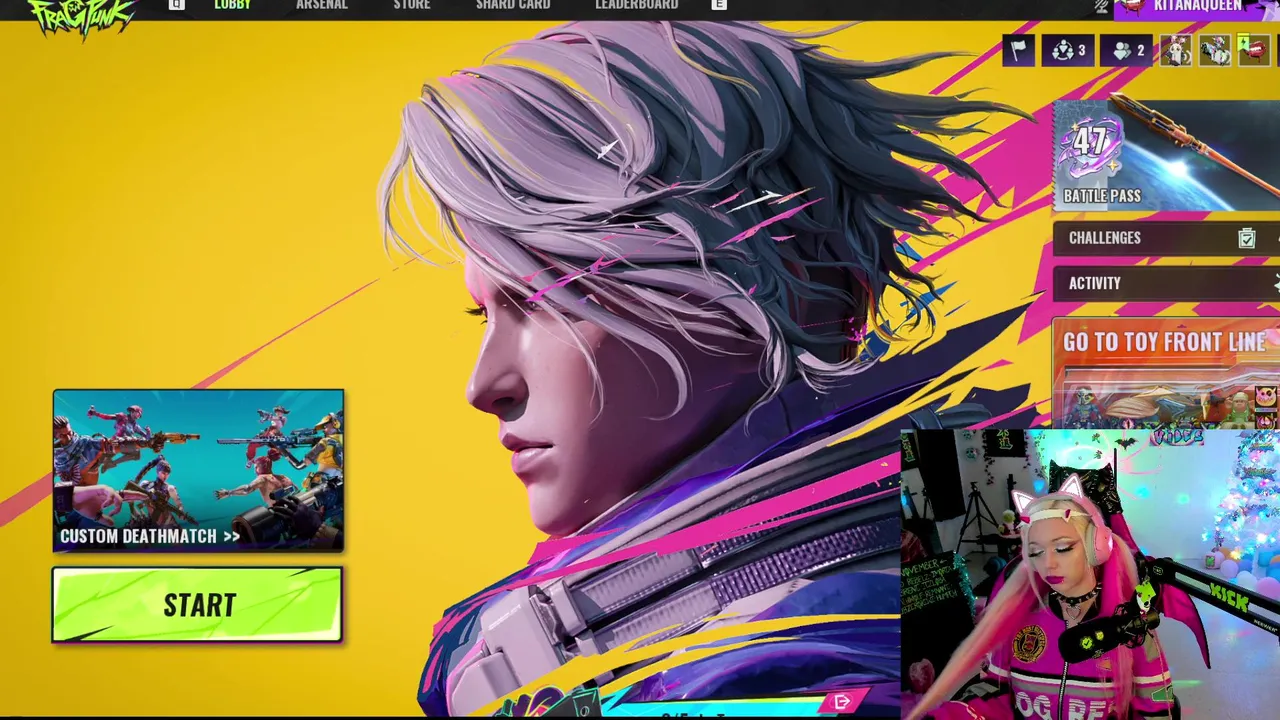Open the Shard Card tab
This screenshot has height=720, width=1280.
click(x=513, y=5)
